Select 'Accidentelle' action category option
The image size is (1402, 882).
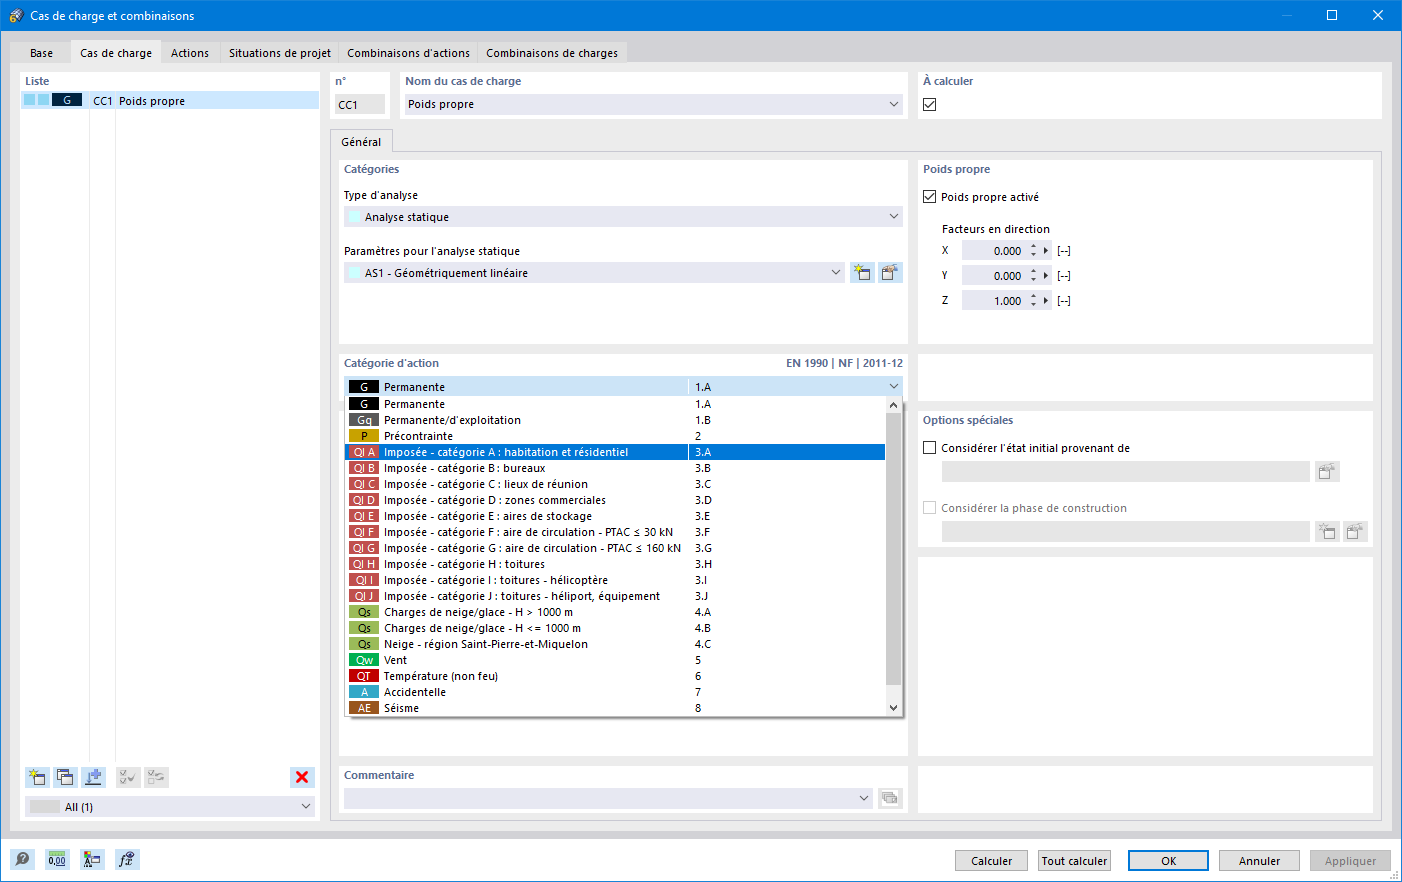tap(615, 692)
